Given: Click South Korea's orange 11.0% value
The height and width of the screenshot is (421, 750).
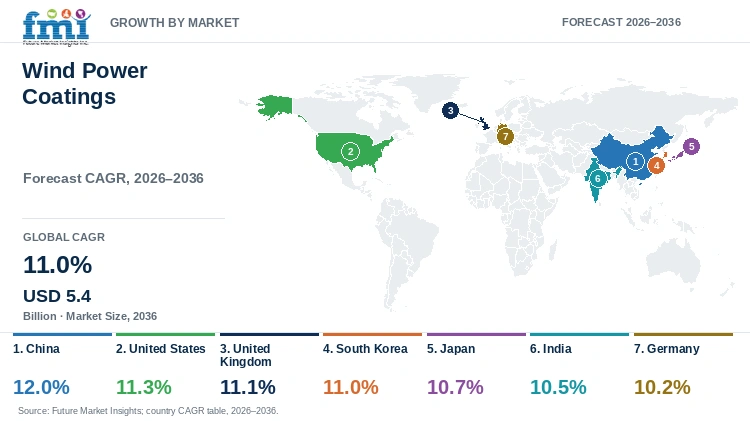Looking at the screenshot, I should [351, 387].
